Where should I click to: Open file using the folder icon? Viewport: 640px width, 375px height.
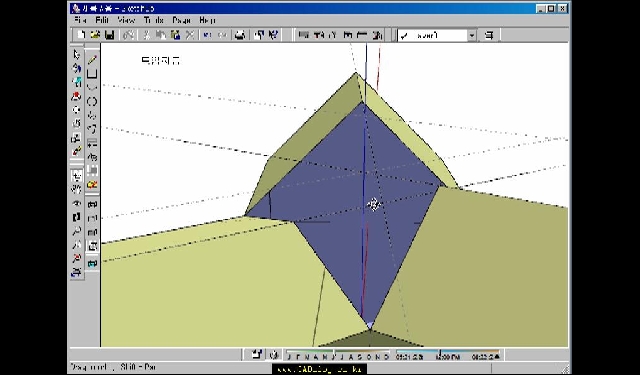95,35
